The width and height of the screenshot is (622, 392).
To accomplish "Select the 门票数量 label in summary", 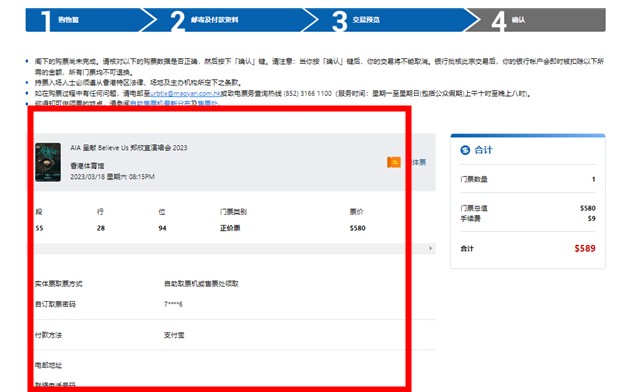I will (474, 179).
